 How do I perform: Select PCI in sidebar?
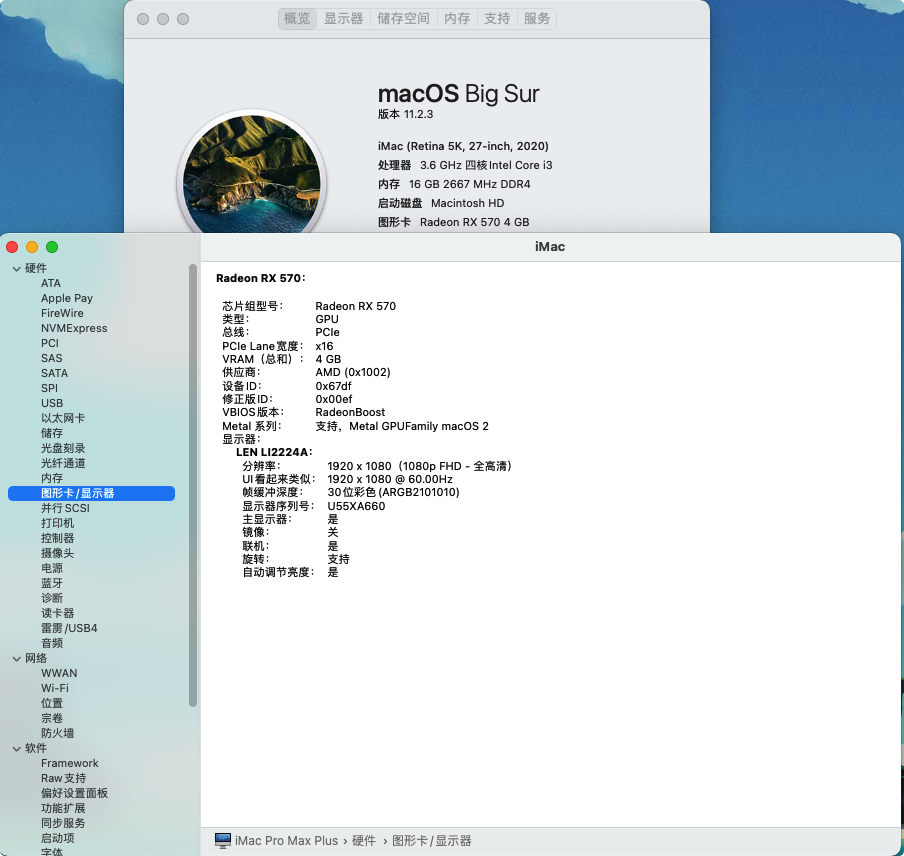(50, 343)
